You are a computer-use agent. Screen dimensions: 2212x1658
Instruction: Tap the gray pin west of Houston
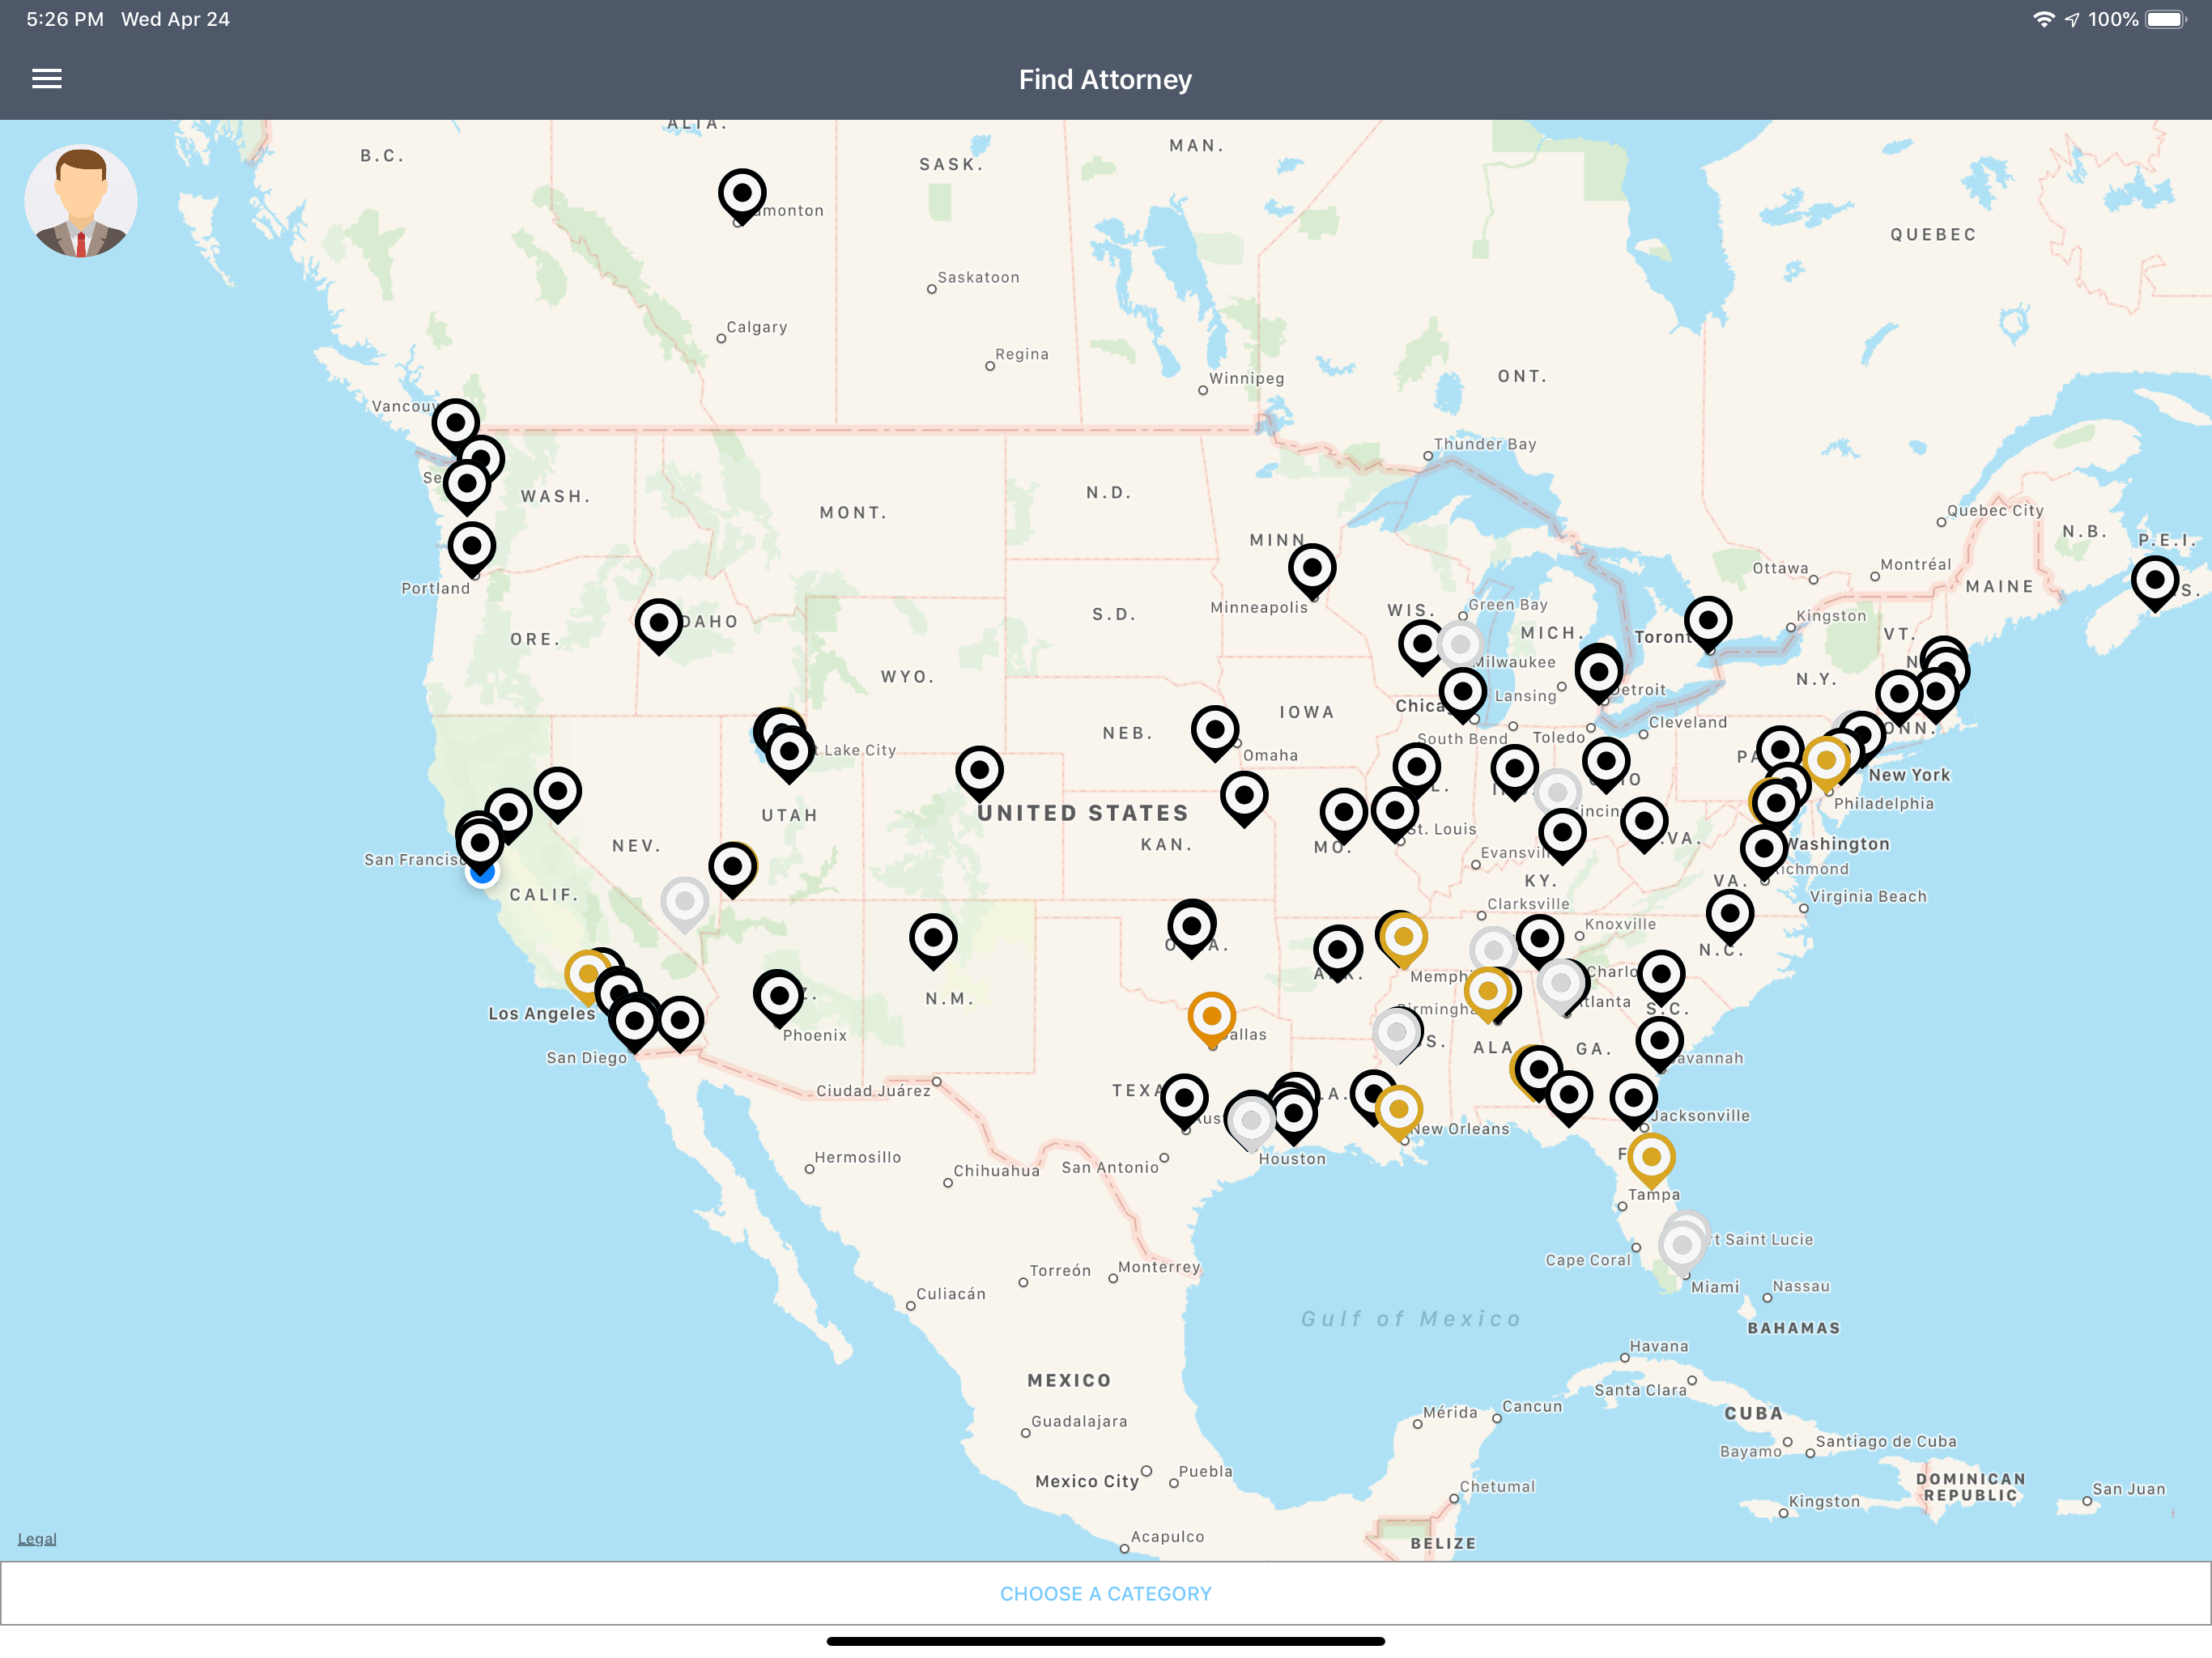(1251, 1122)
